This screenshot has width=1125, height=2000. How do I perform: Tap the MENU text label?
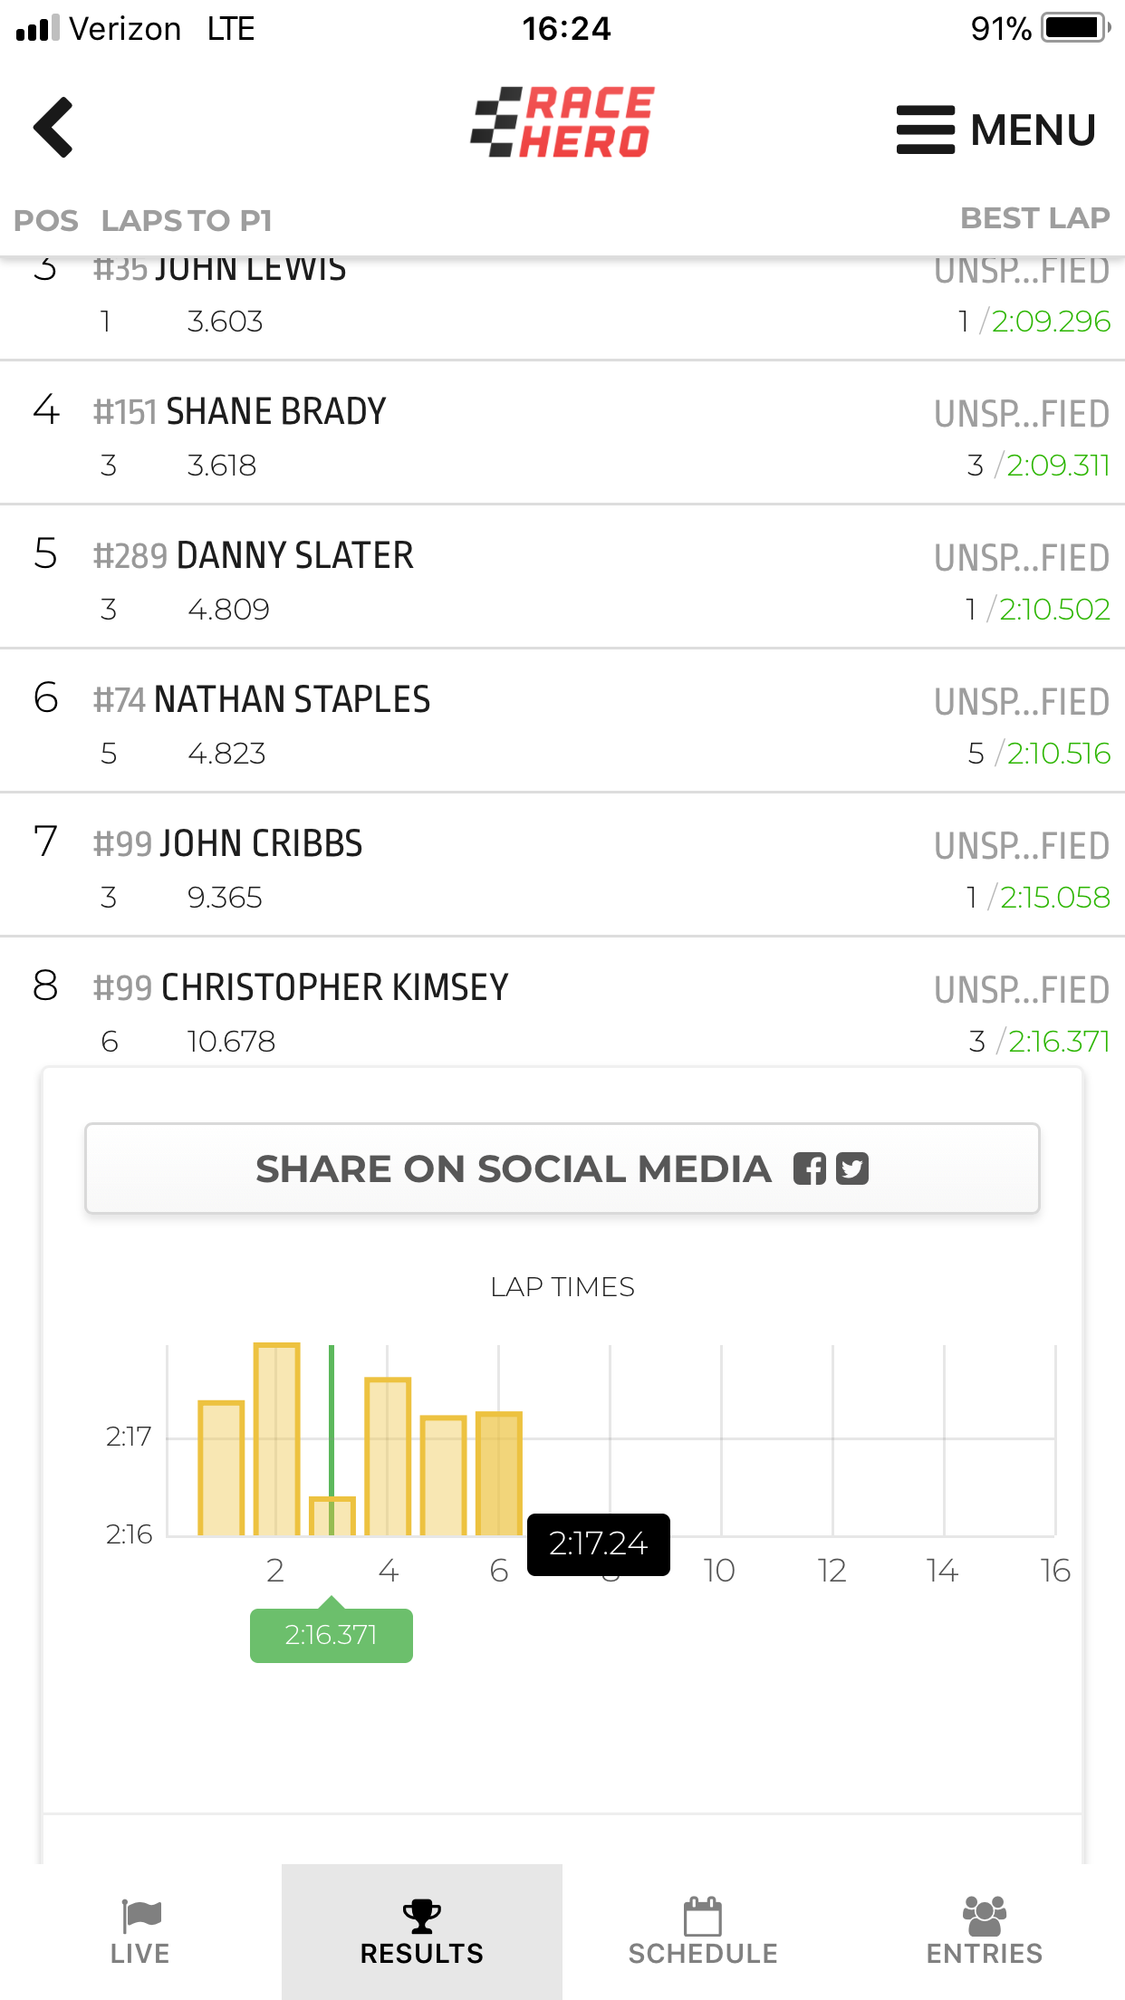click(1033, 130)
